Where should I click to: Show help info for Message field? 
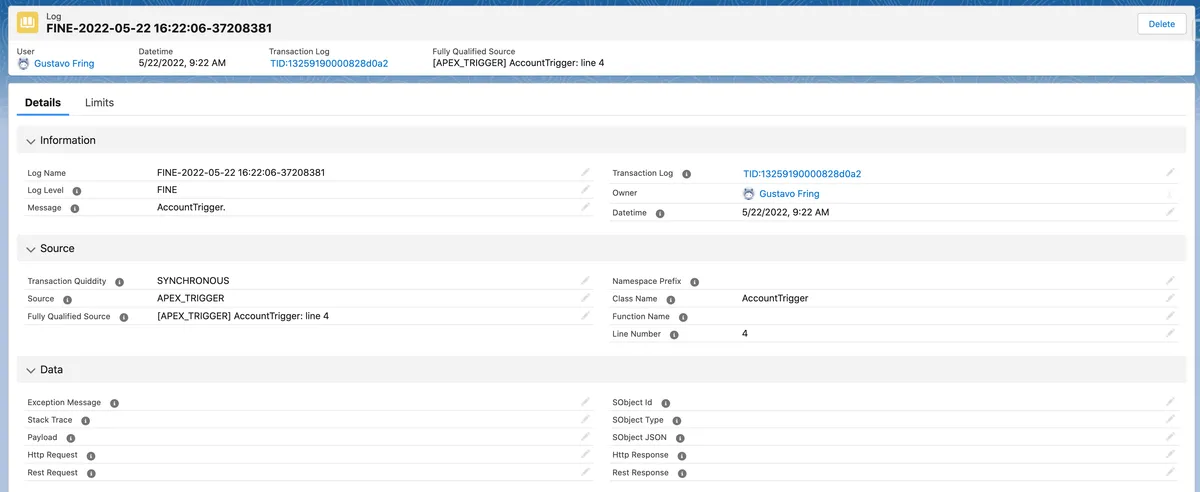point(75,208)
